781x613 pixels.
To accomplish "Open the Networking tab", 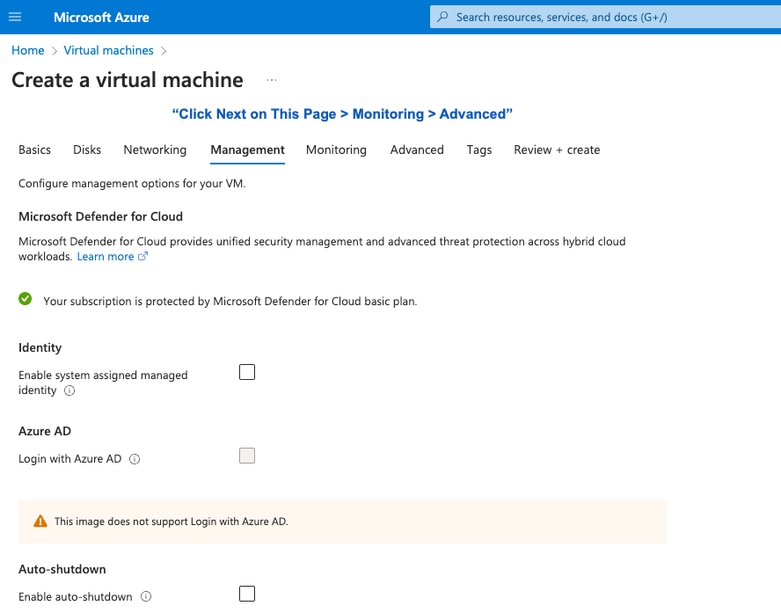I will click(x=155, y=150).
